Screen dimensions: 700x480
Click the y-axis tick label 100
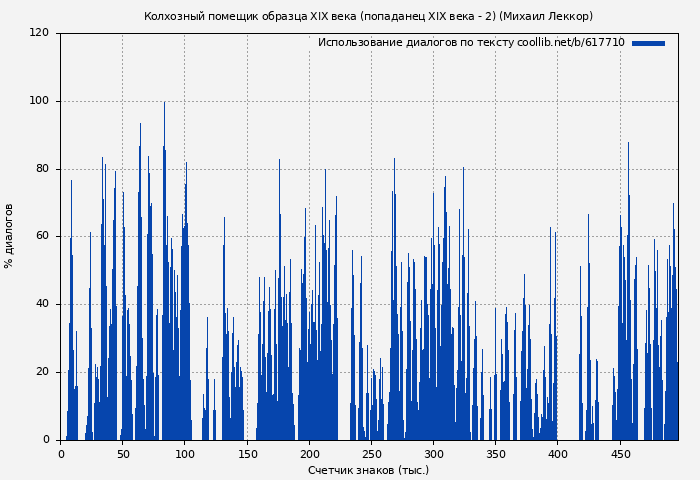pos(39,101)
